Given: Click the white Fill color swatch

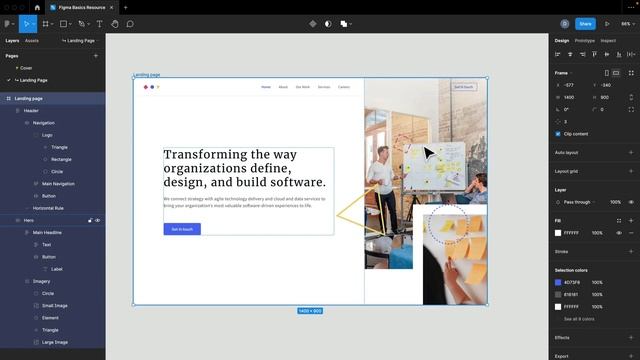Looking at the screenshot, I should click(x=558, y=233).
